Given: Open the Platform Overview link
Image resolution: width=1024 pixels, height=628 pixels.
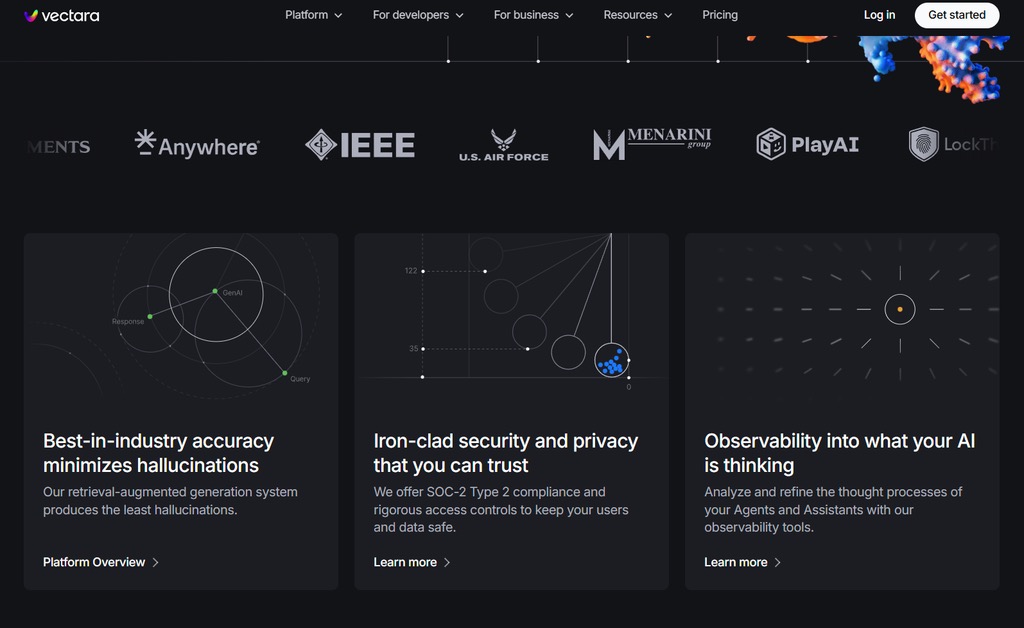Looking at the screenshot, I should tap(94, 563).
